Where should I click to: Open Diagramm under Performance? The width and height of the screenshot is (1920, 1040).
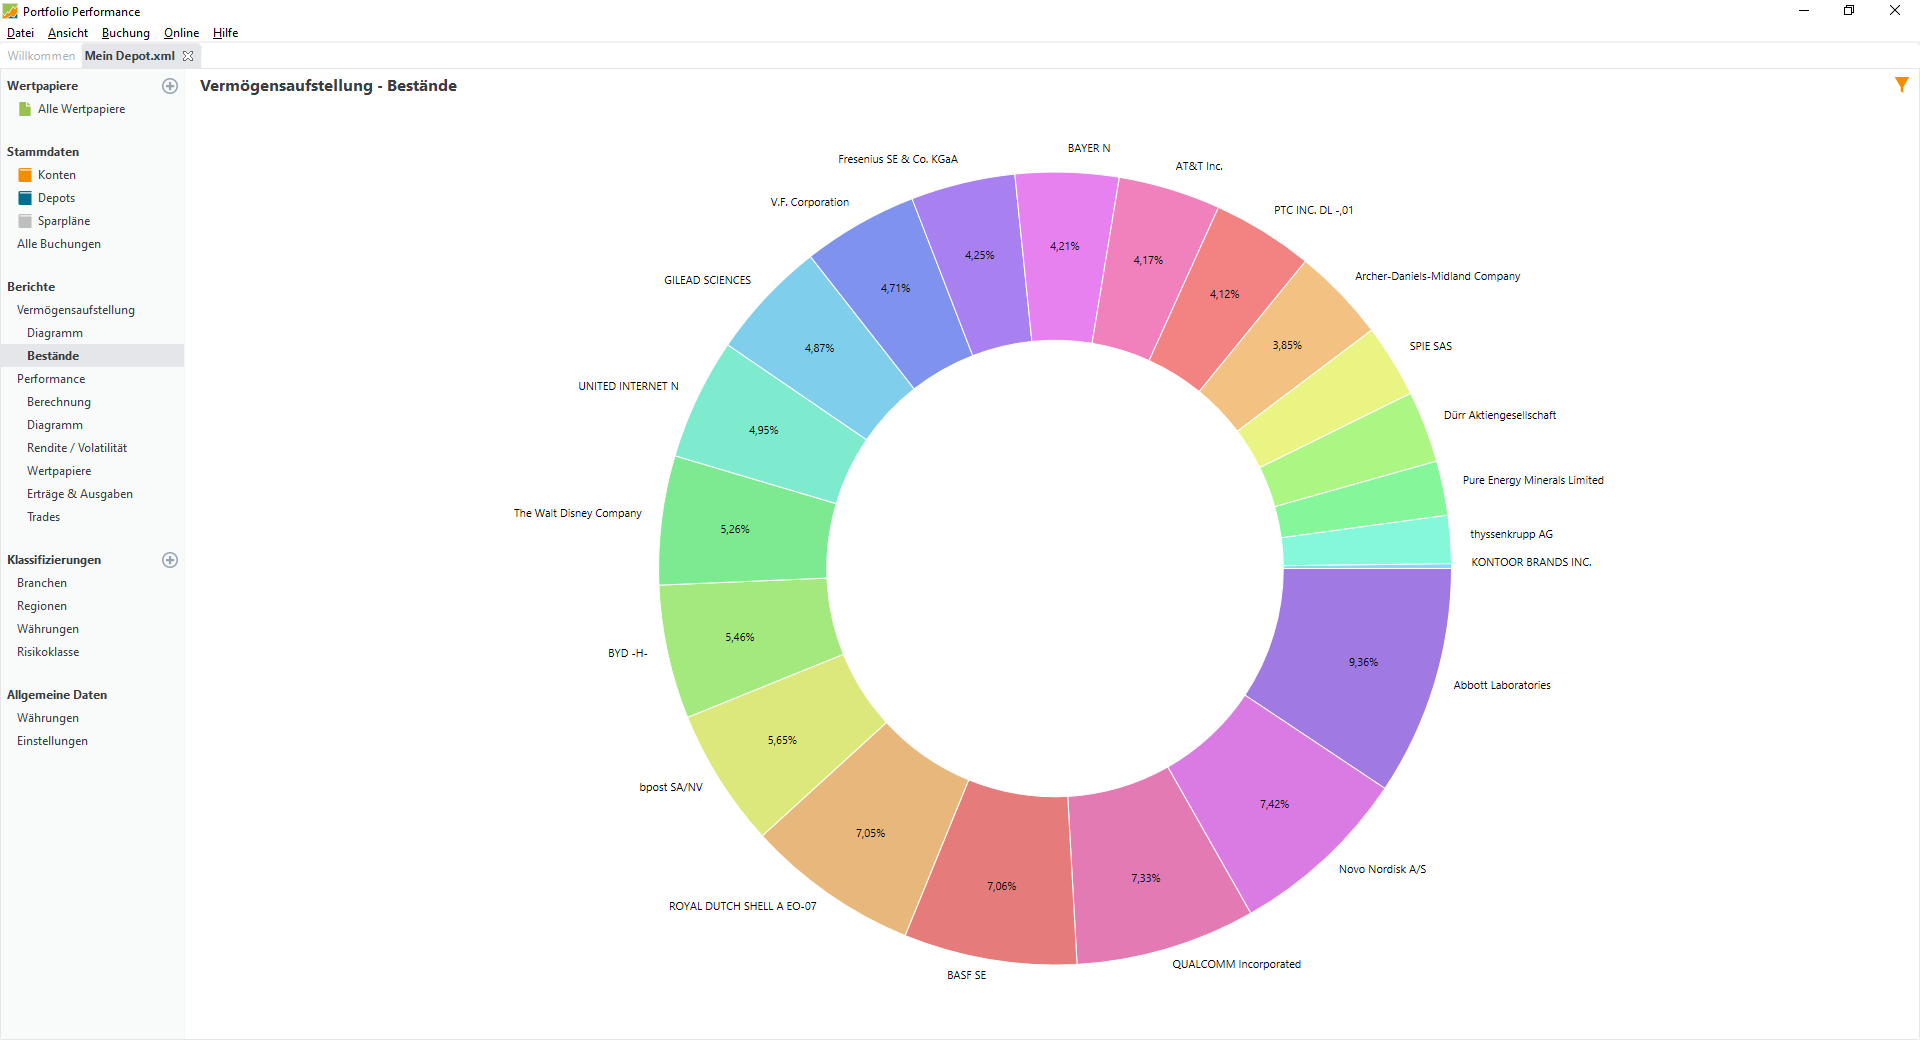click(55, 425)
